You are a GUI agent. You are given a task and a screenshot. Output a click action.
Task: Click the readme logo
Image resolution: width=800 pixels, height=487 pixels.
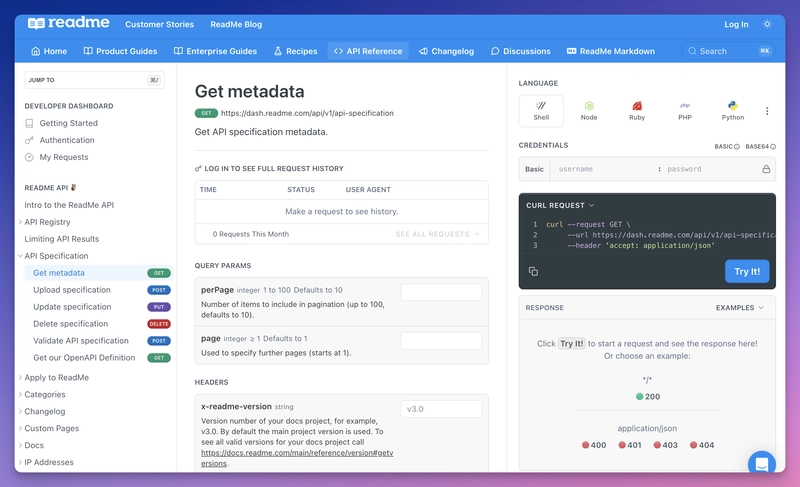tap(68, 23)
